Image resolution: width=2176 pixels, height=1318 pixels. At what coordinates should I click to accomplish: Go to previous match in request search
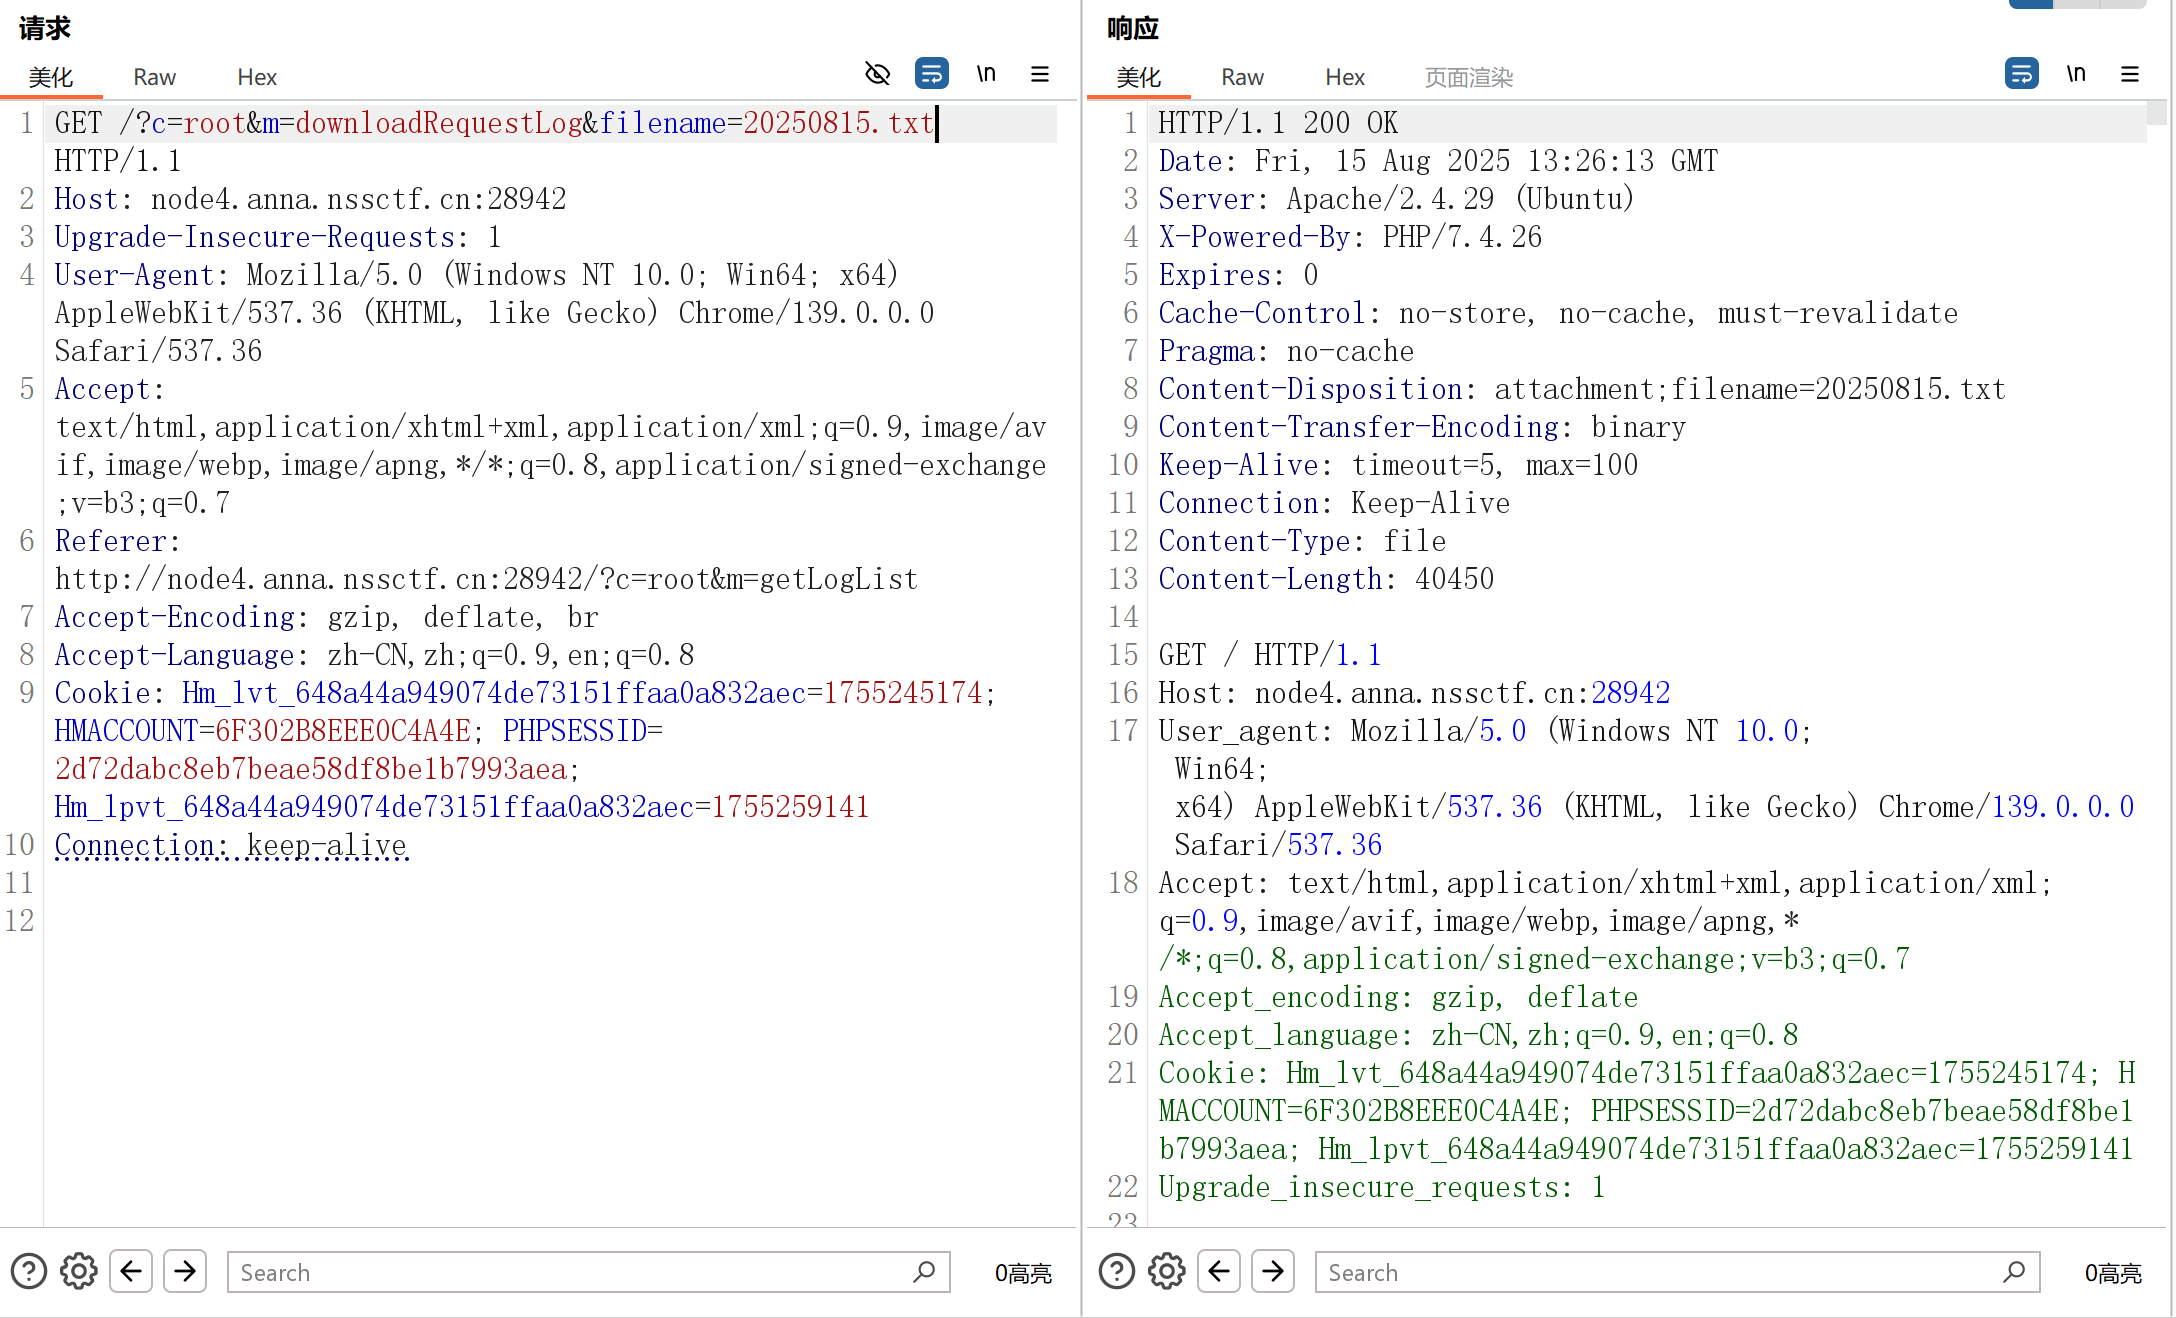pos(131,1272)
